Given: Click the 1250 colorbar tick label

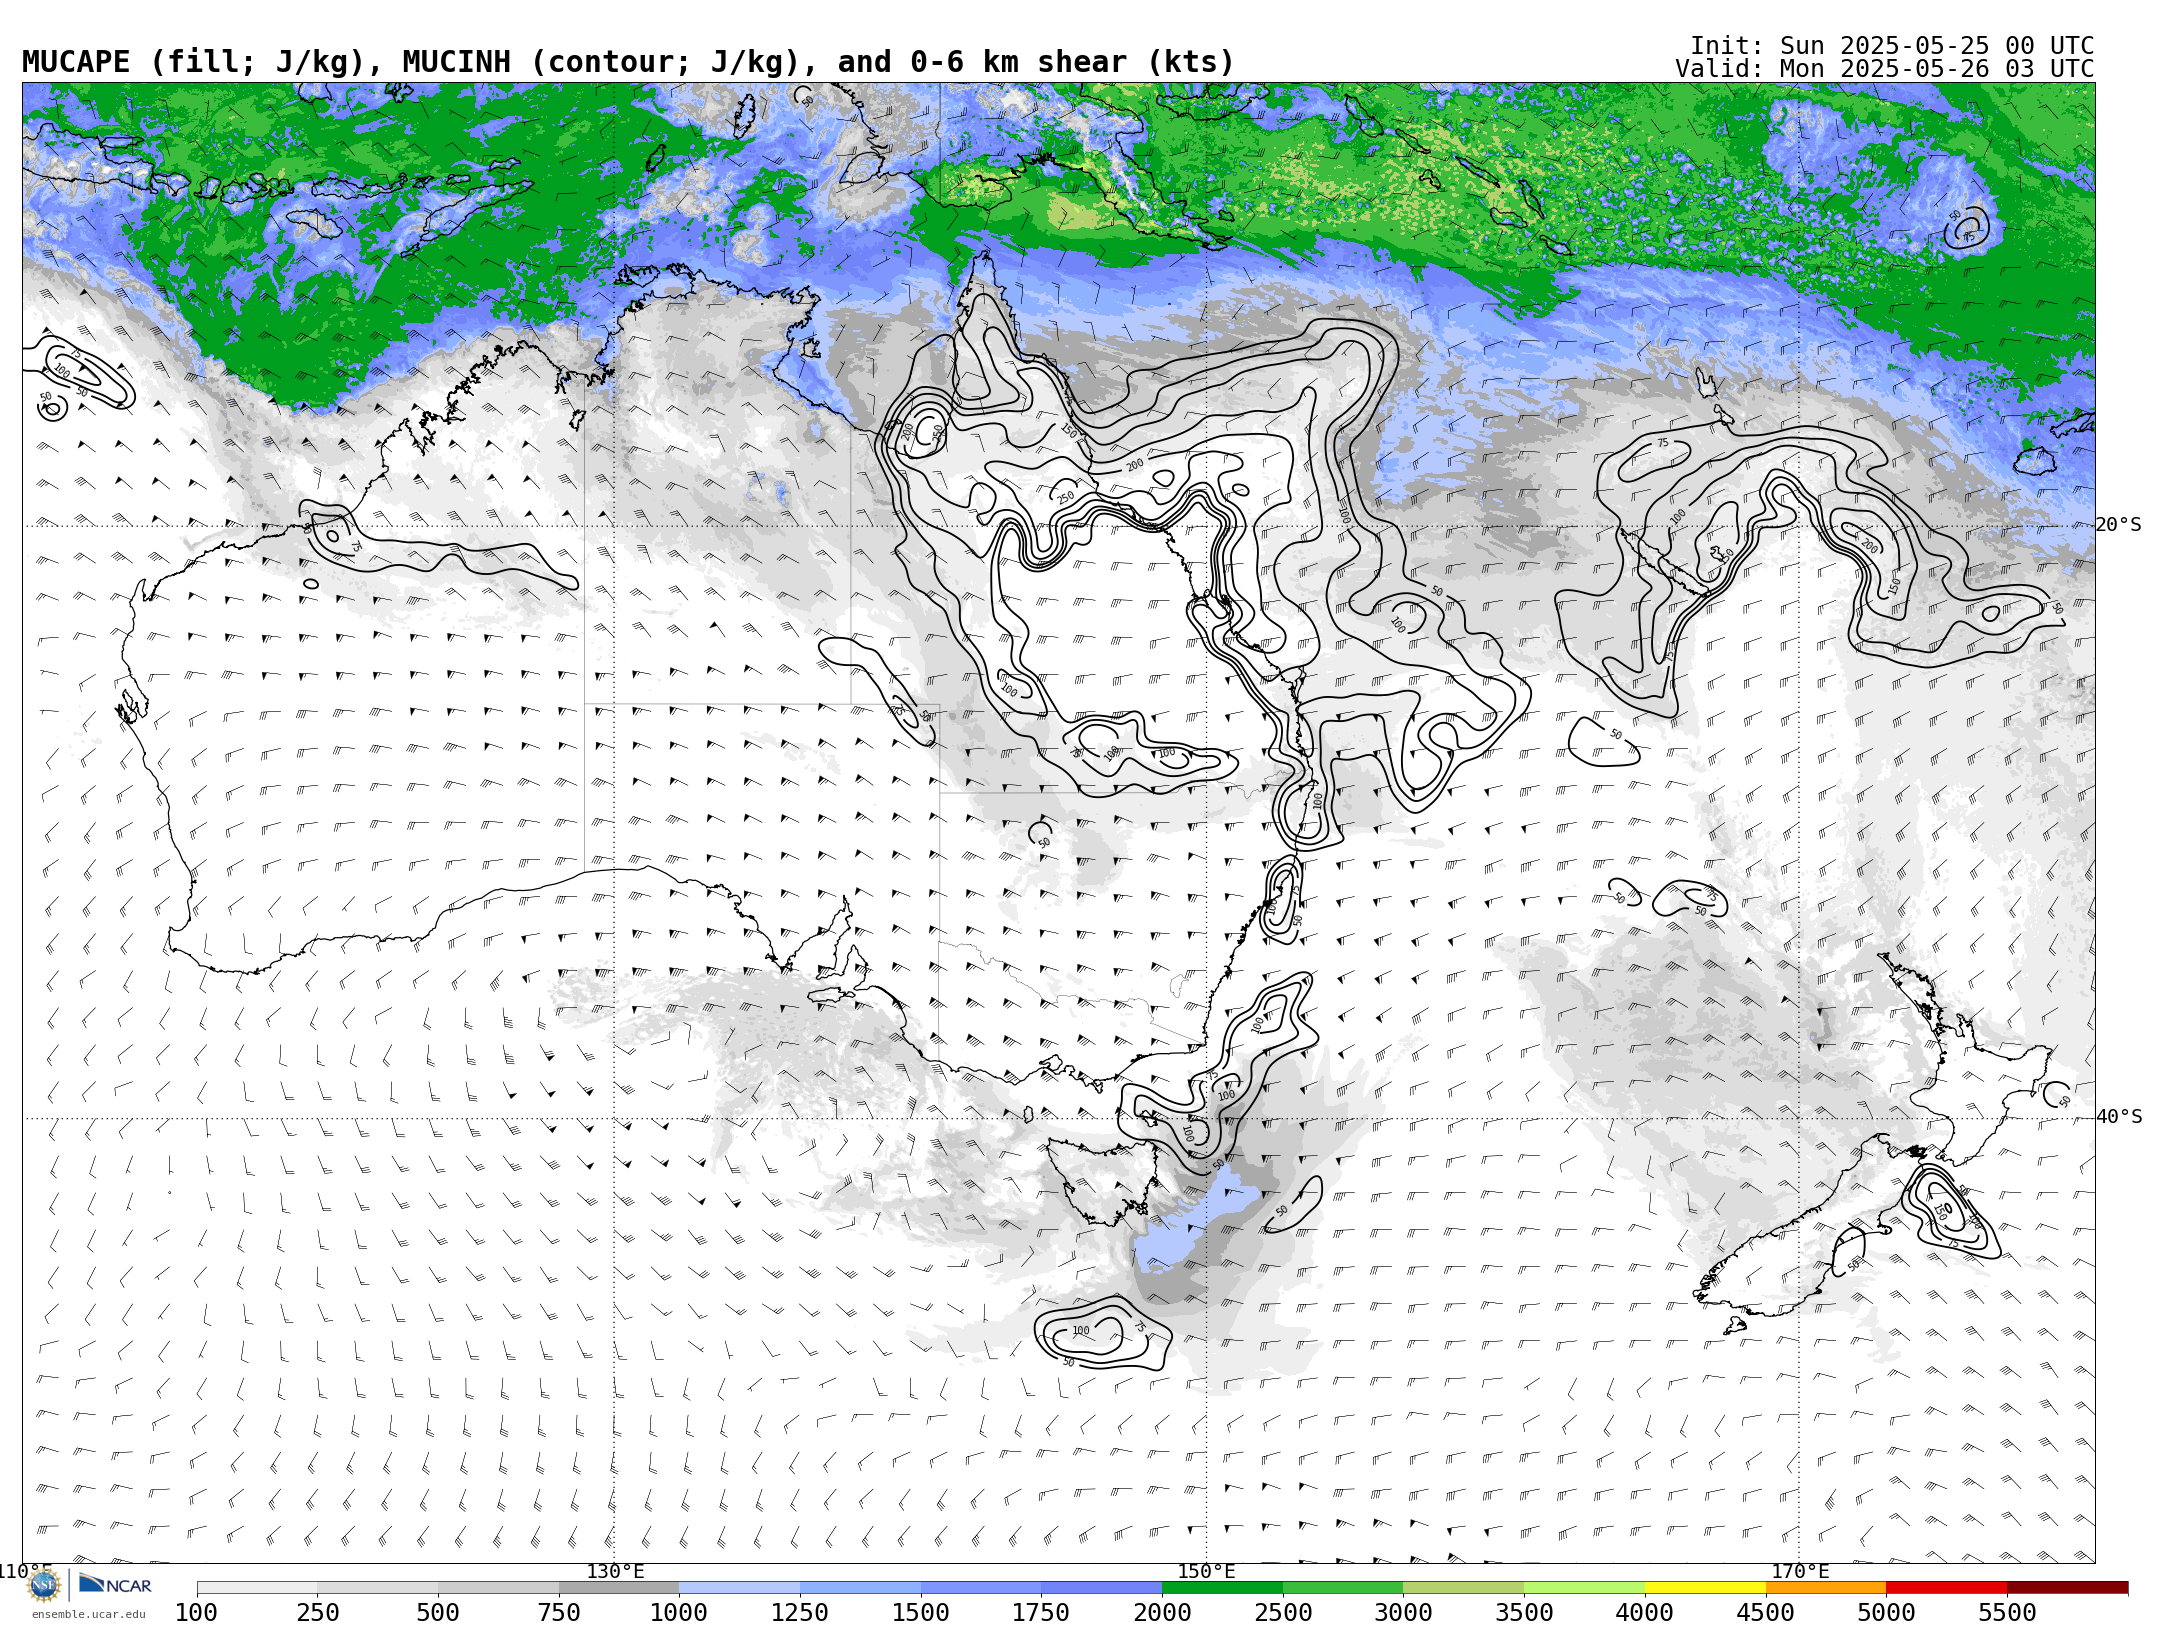Looking at the screenshot, I should coord(800,1612).
